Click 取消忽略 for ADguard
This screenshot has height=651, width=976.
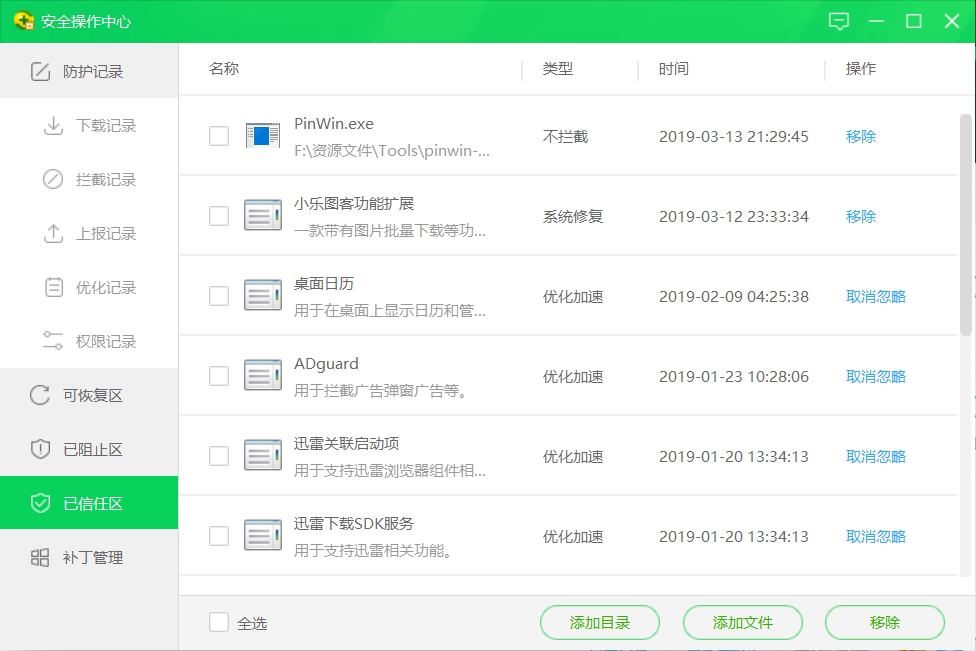point(876,377)
